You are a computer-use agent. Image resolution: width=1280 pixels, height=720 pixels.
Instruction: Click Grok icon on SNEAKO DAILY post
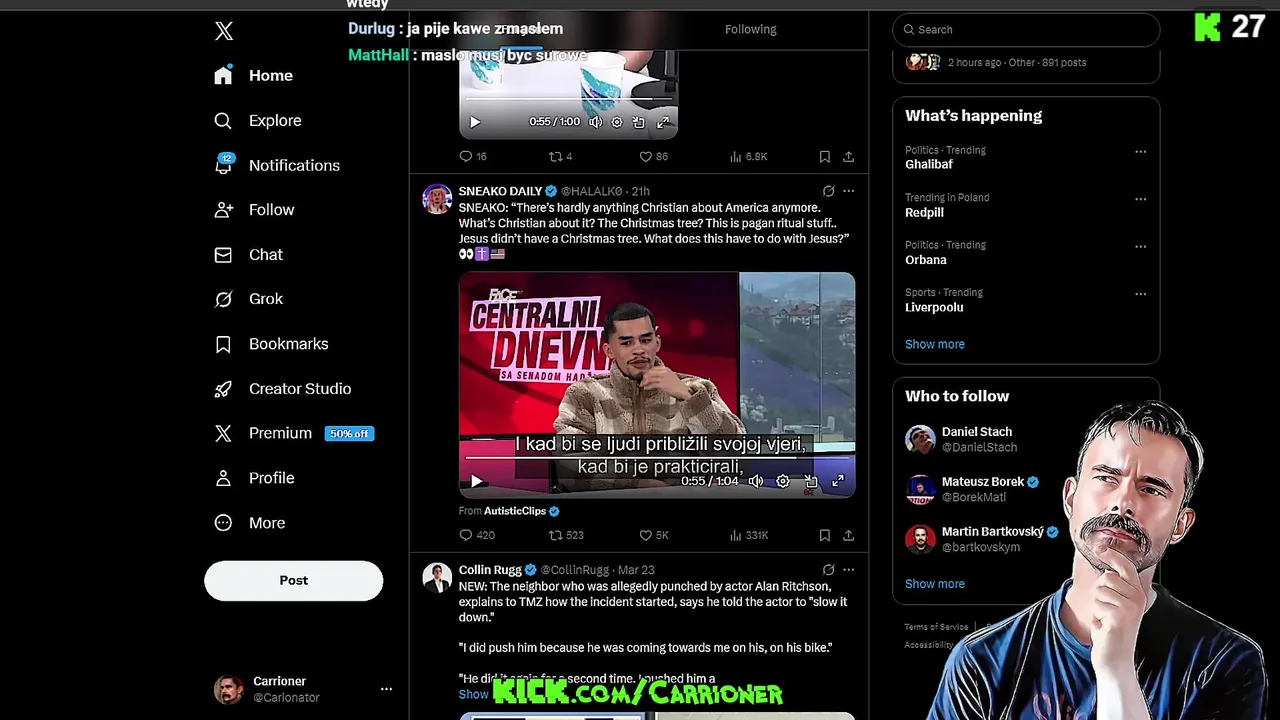pos(828,191)
